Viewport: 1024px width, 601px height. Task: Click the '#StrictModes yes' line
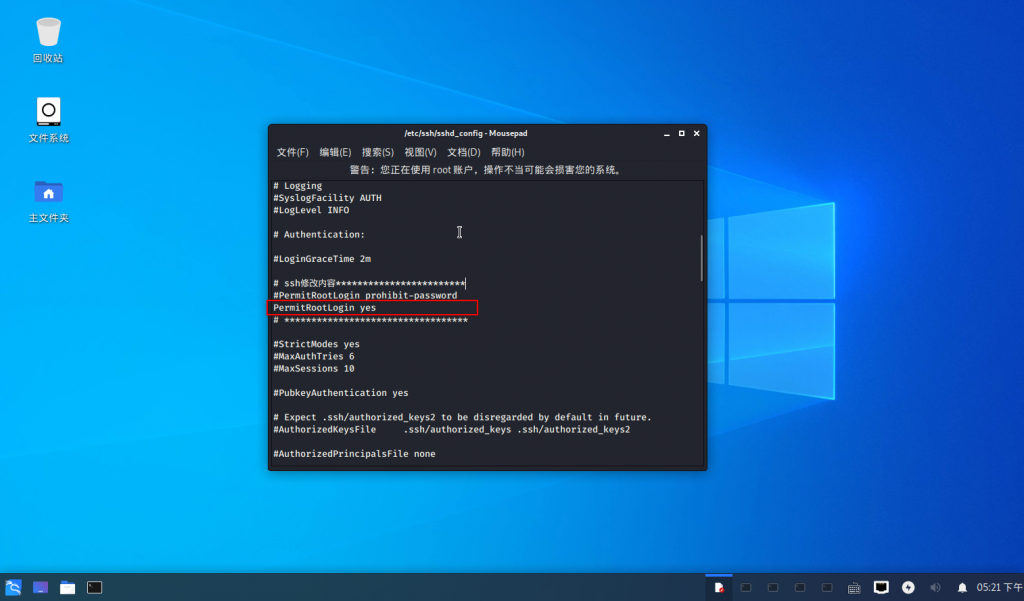coord(316,344)
